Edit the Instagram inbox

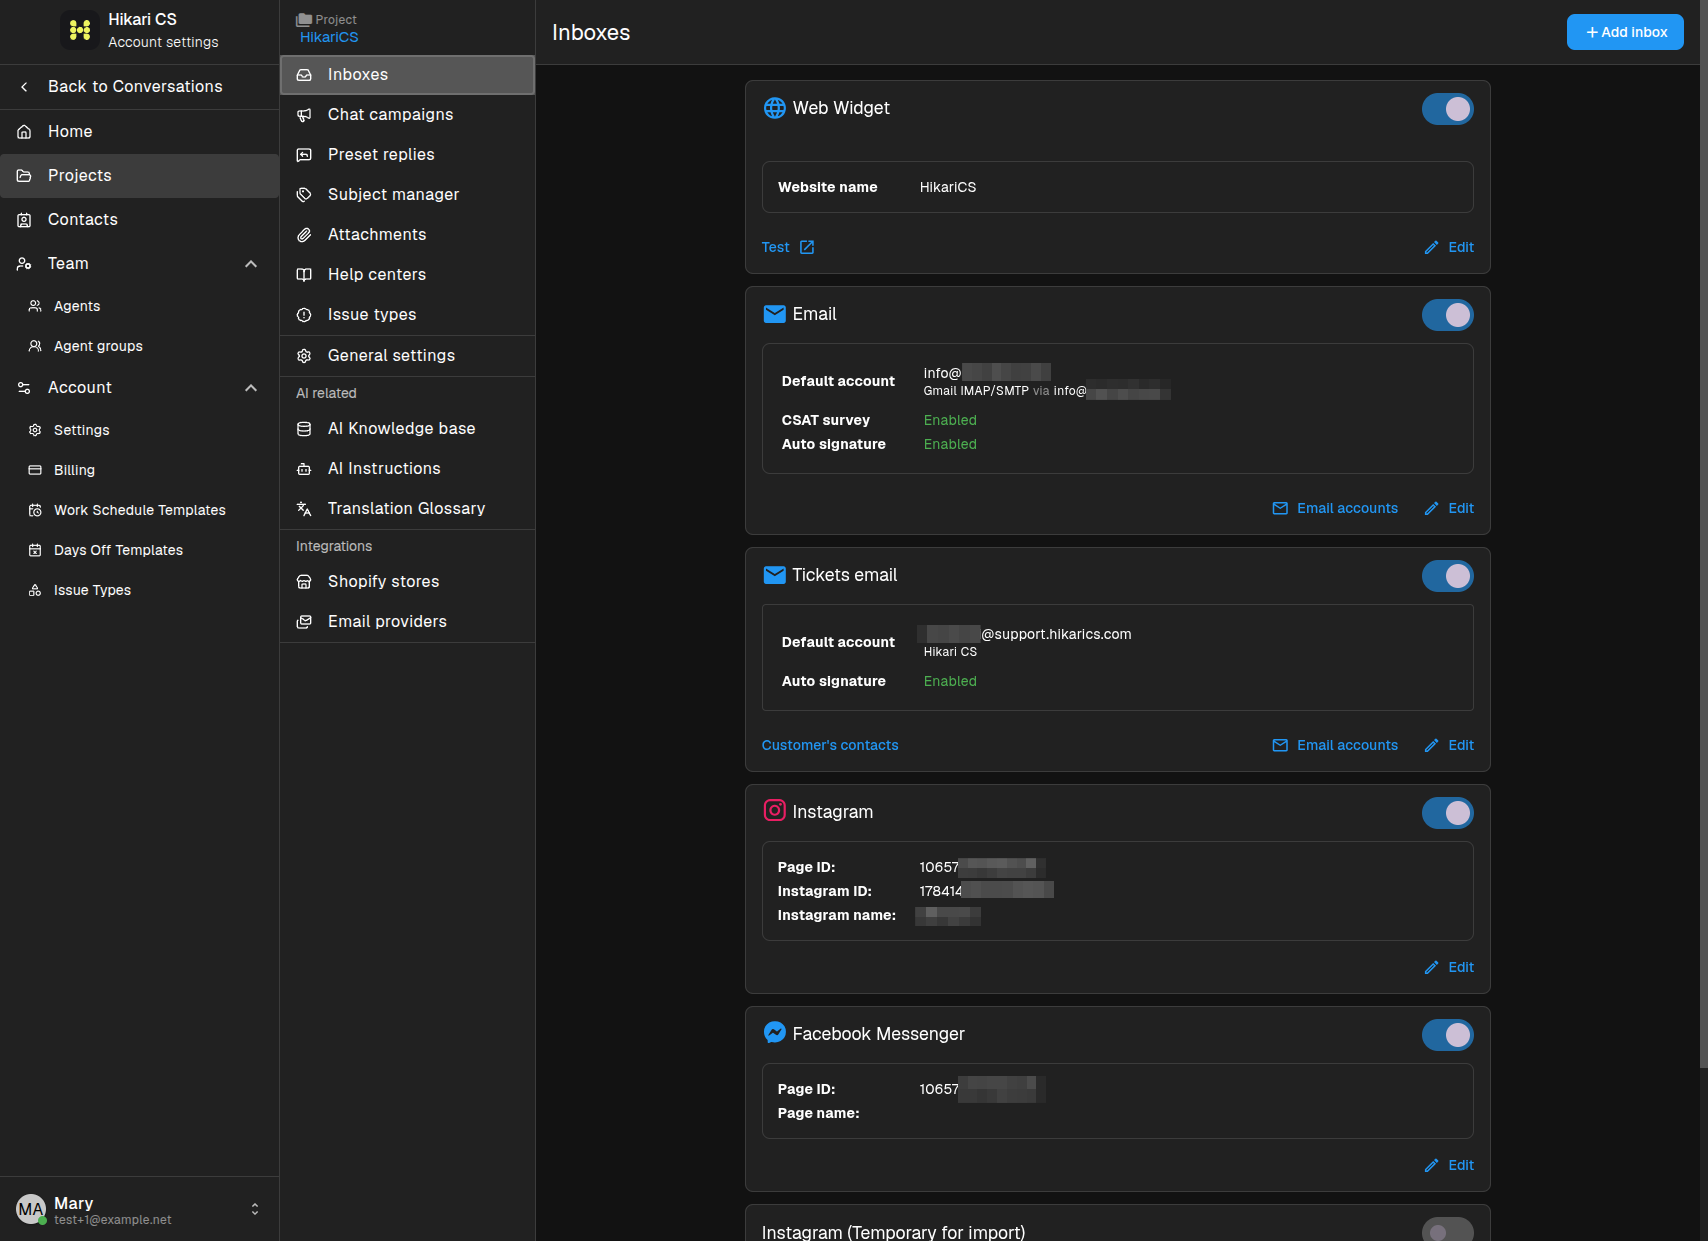coord(1449,967)
